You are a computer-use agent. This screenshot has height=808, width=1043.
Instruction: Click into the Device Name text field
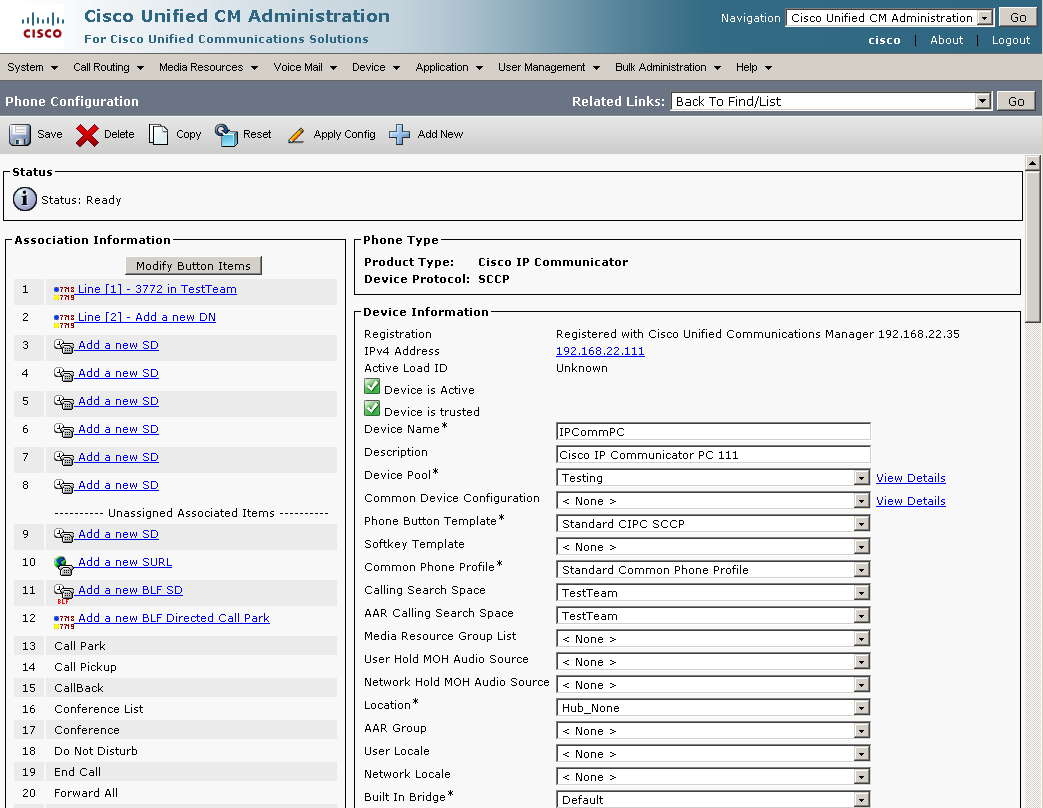(x=713, y=432)
